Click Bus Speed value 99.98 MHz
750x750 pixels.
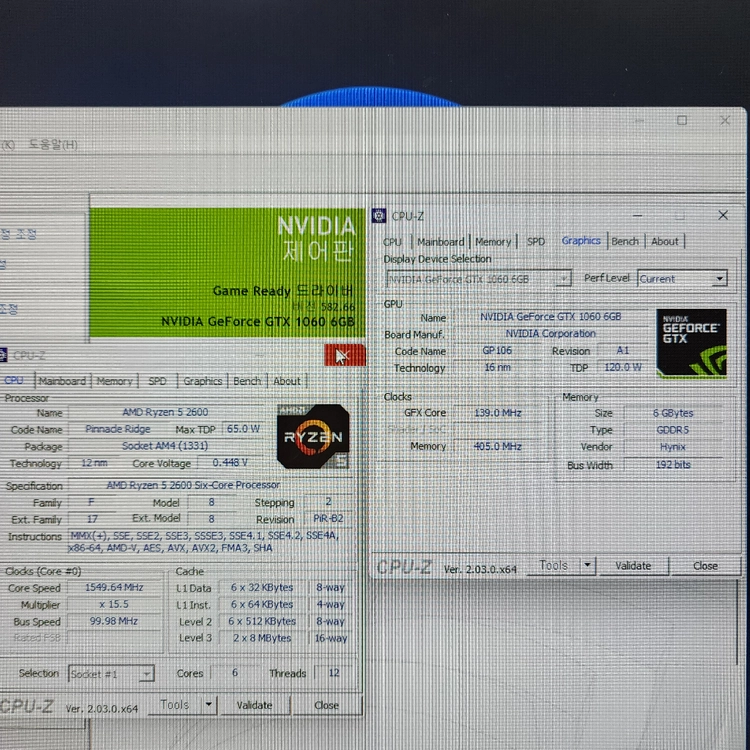point(114,621)
